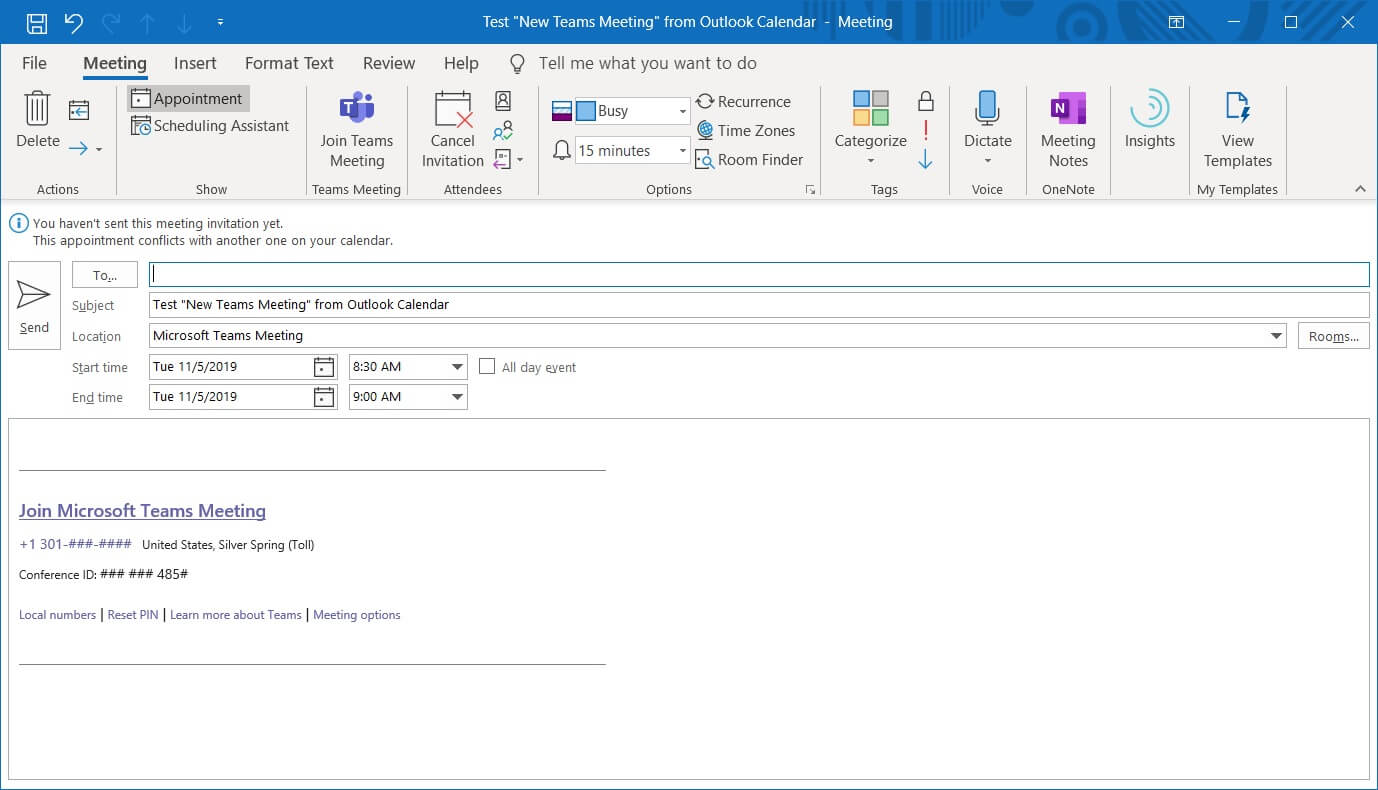Image resolution: width=1378 pixels, height=790 pixels.
Task: Switch to the Insert tab
Action: pos(195,63)
